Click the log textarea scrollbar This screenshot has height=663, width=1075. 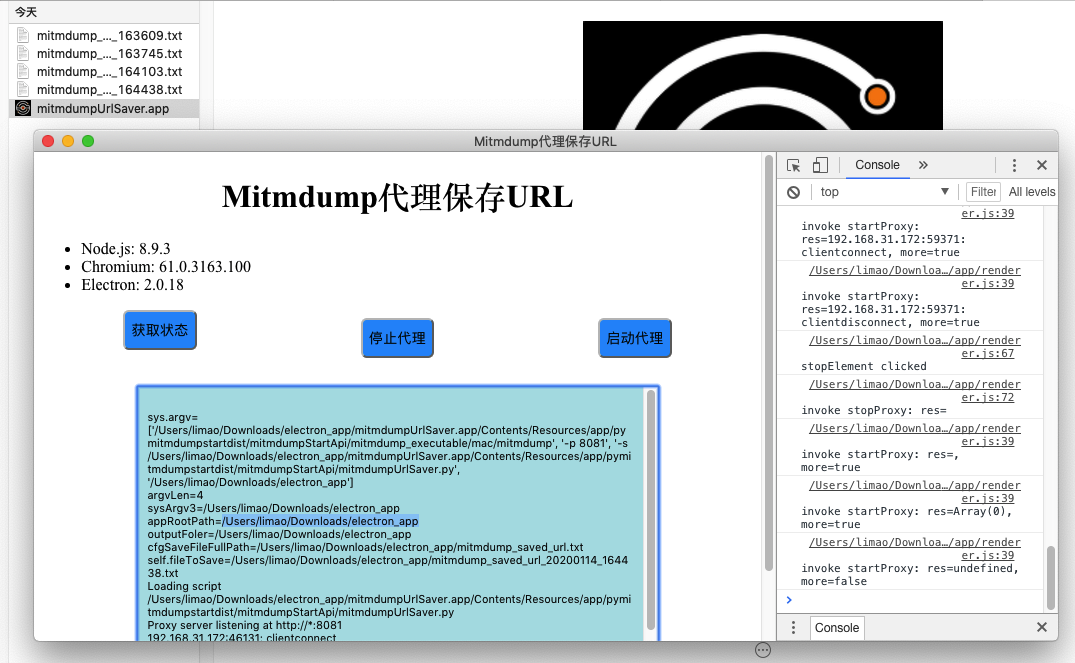tap(651, 510)
